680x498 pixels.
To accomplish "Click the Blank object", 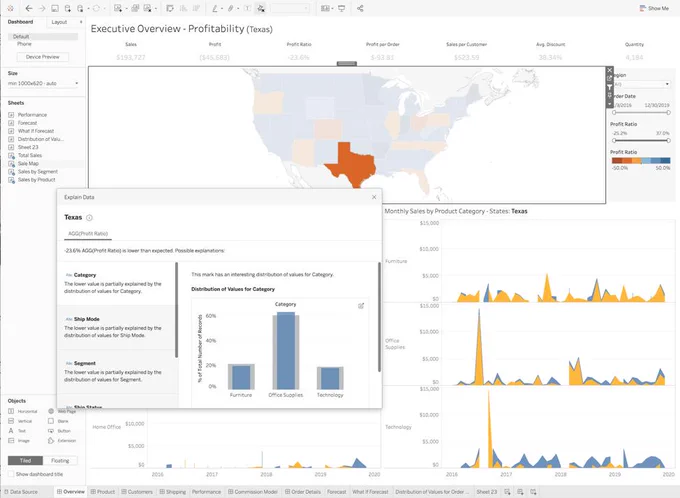I will coord(59,421).
